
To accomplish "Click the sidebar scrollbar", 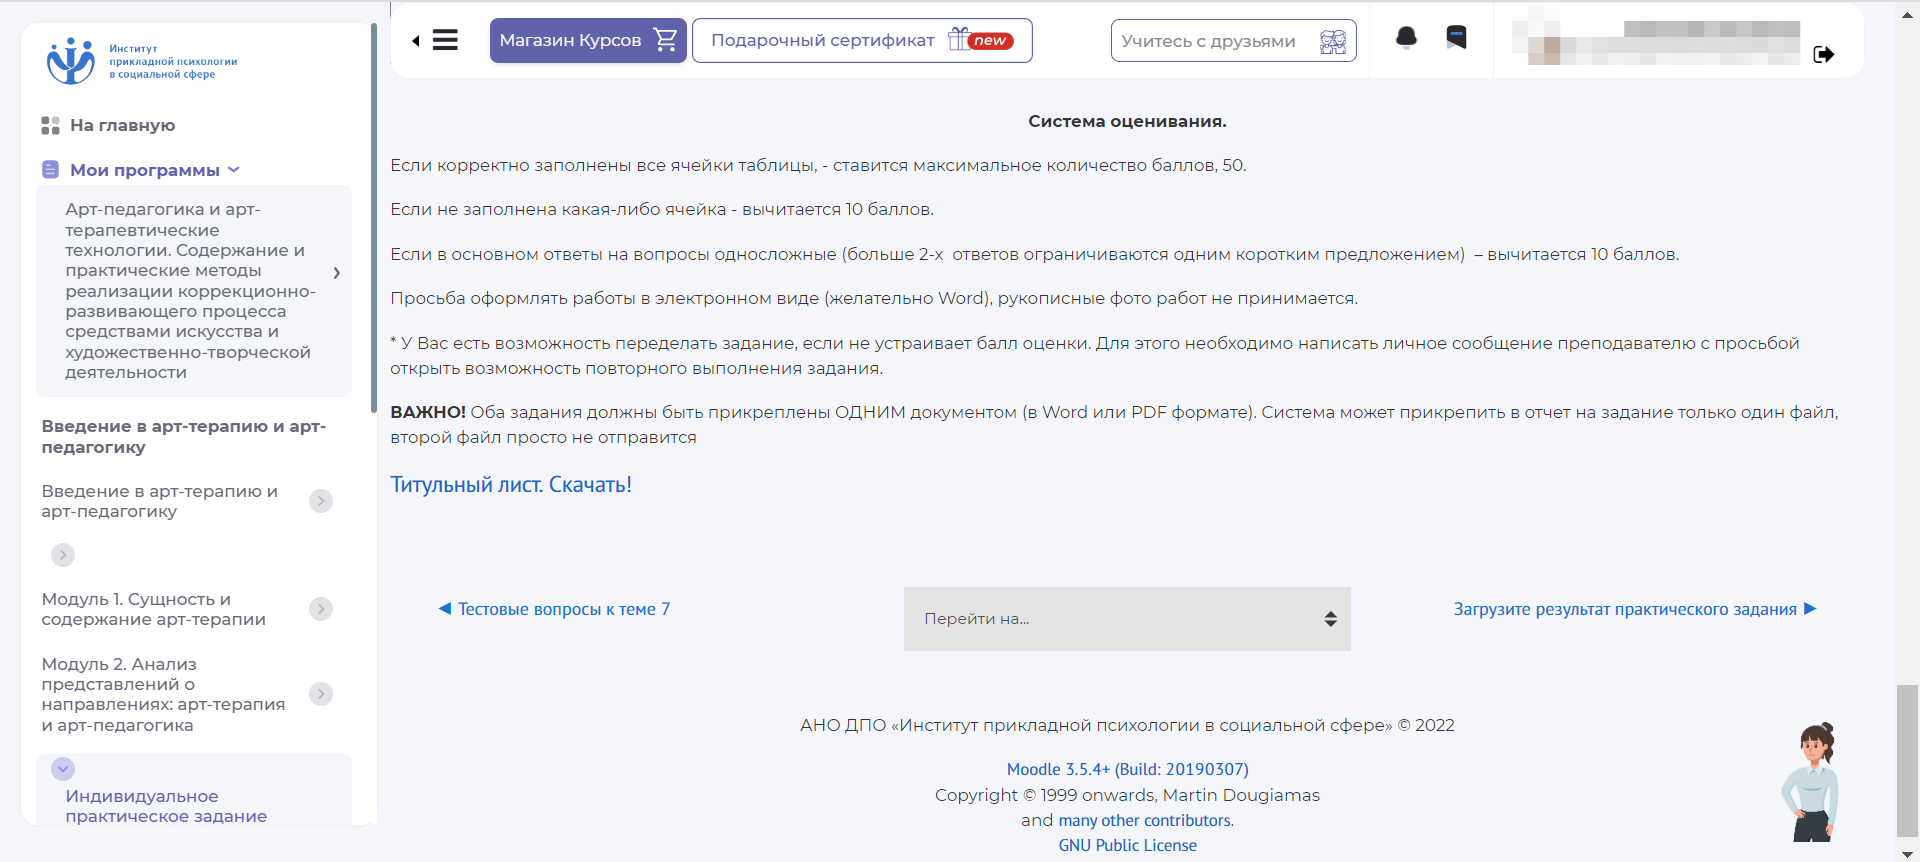I will point(374,220).
